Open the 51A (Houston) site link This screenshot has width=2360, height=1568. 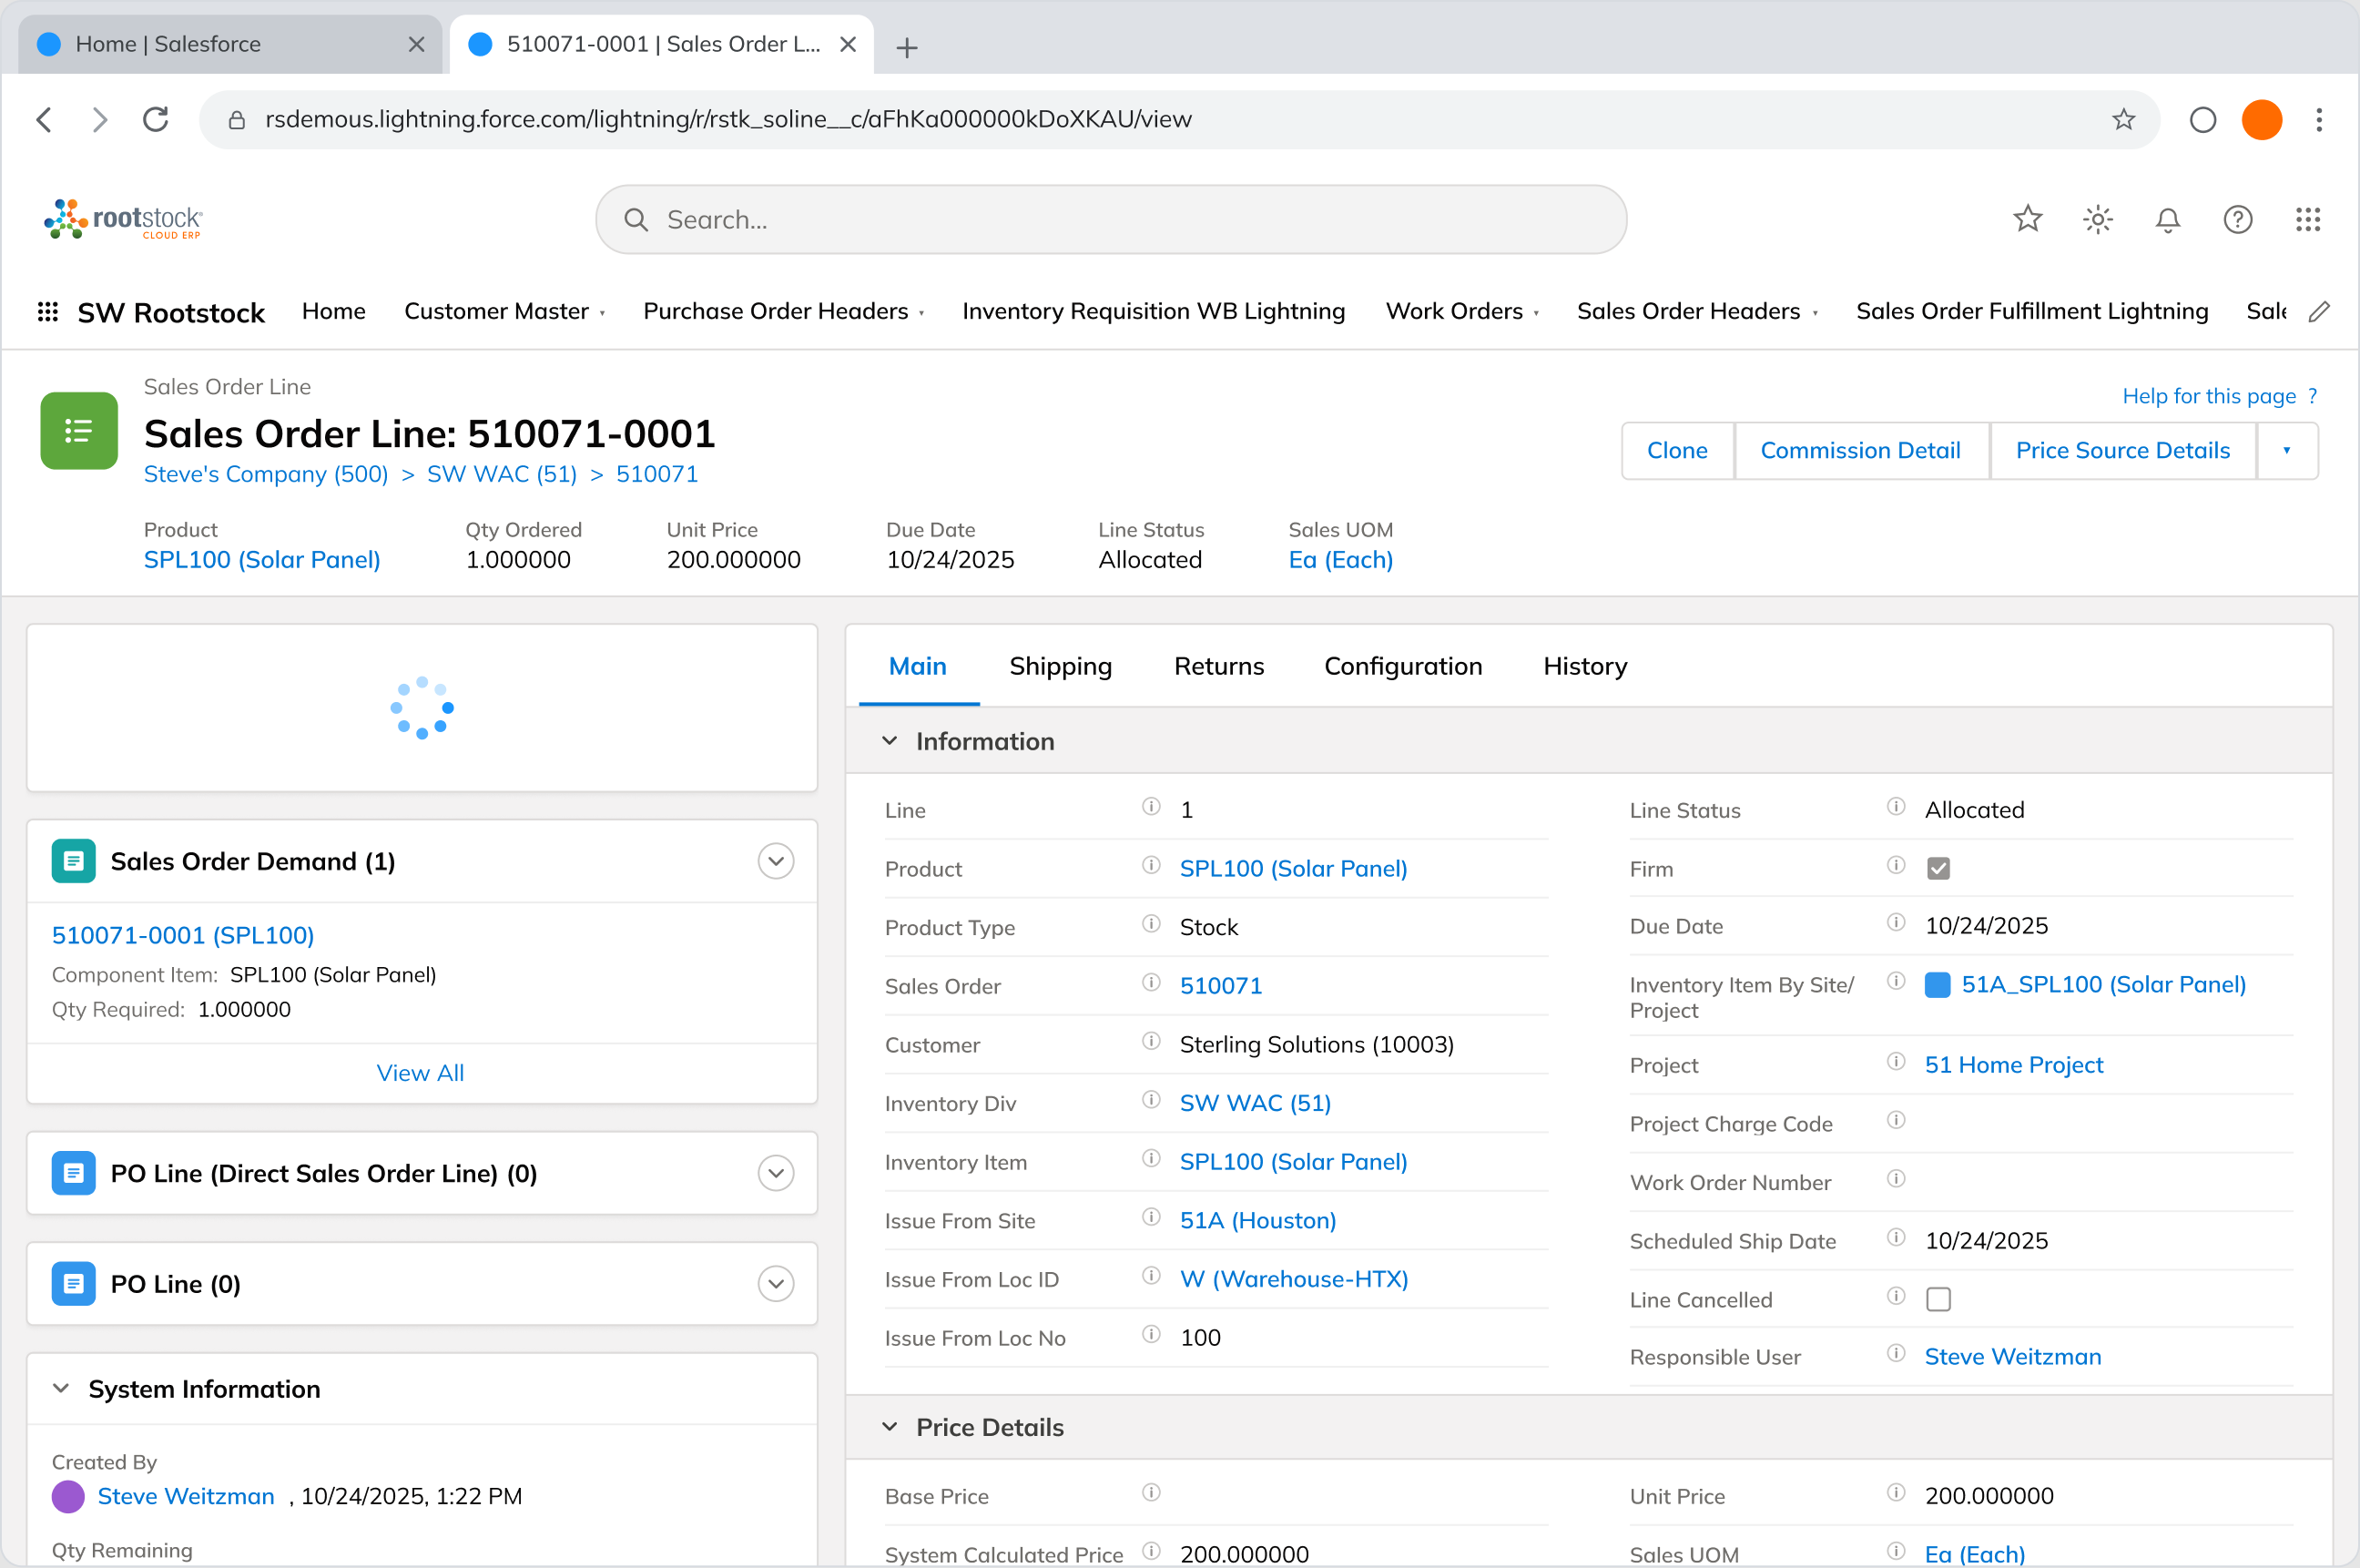click(1258, 1220)
